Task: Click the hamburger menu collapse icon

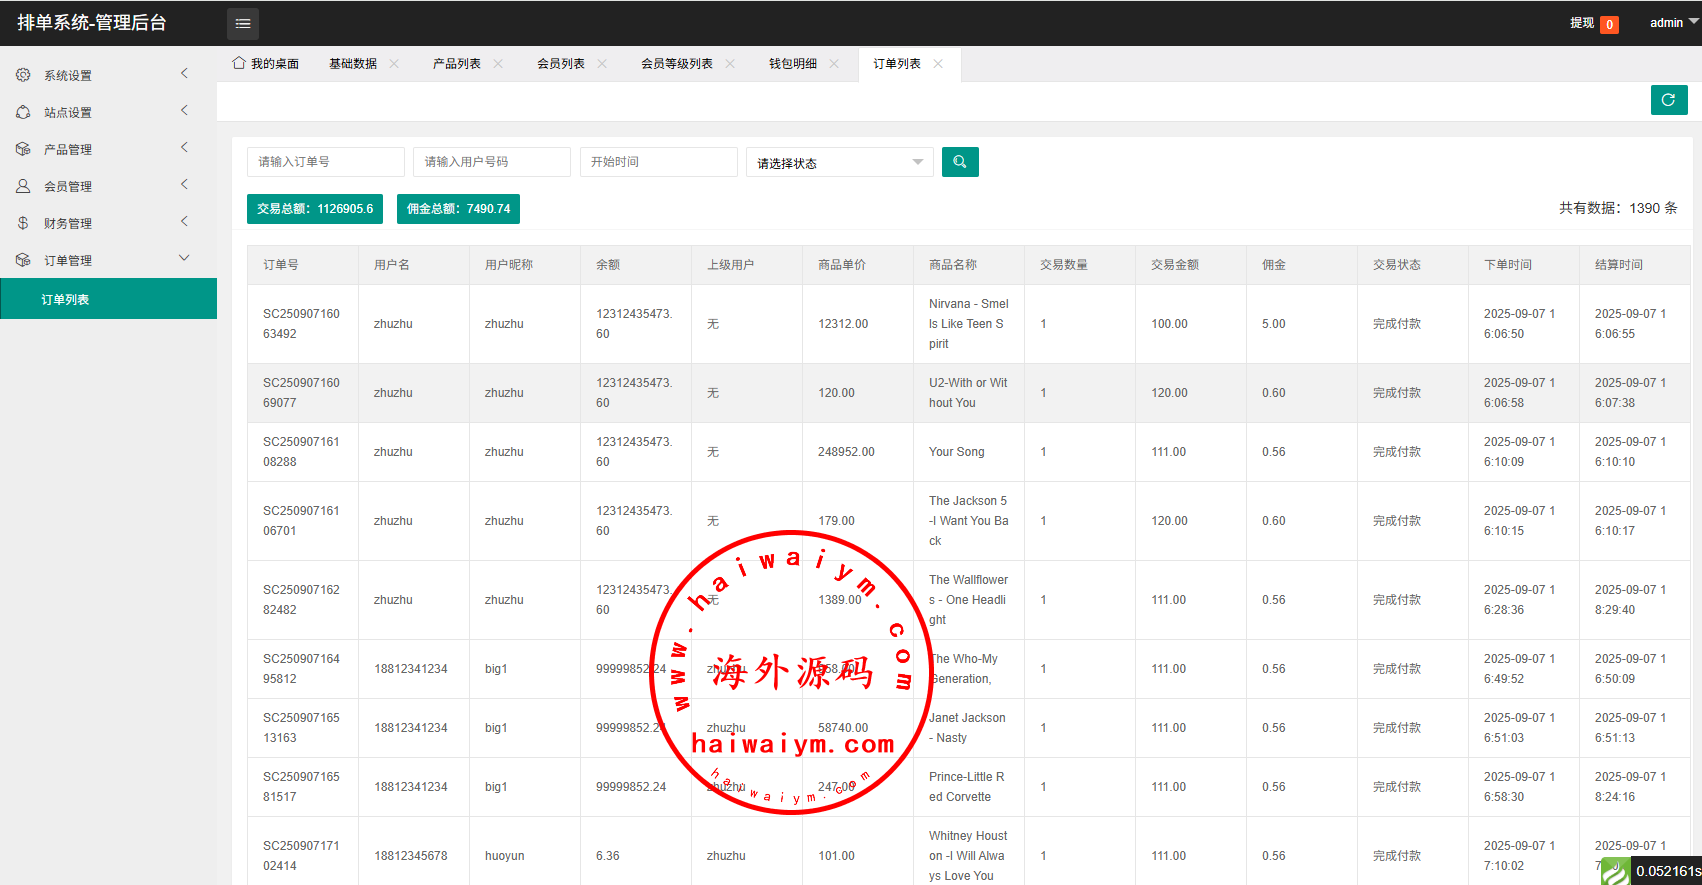Action: [x=243, y=23]
